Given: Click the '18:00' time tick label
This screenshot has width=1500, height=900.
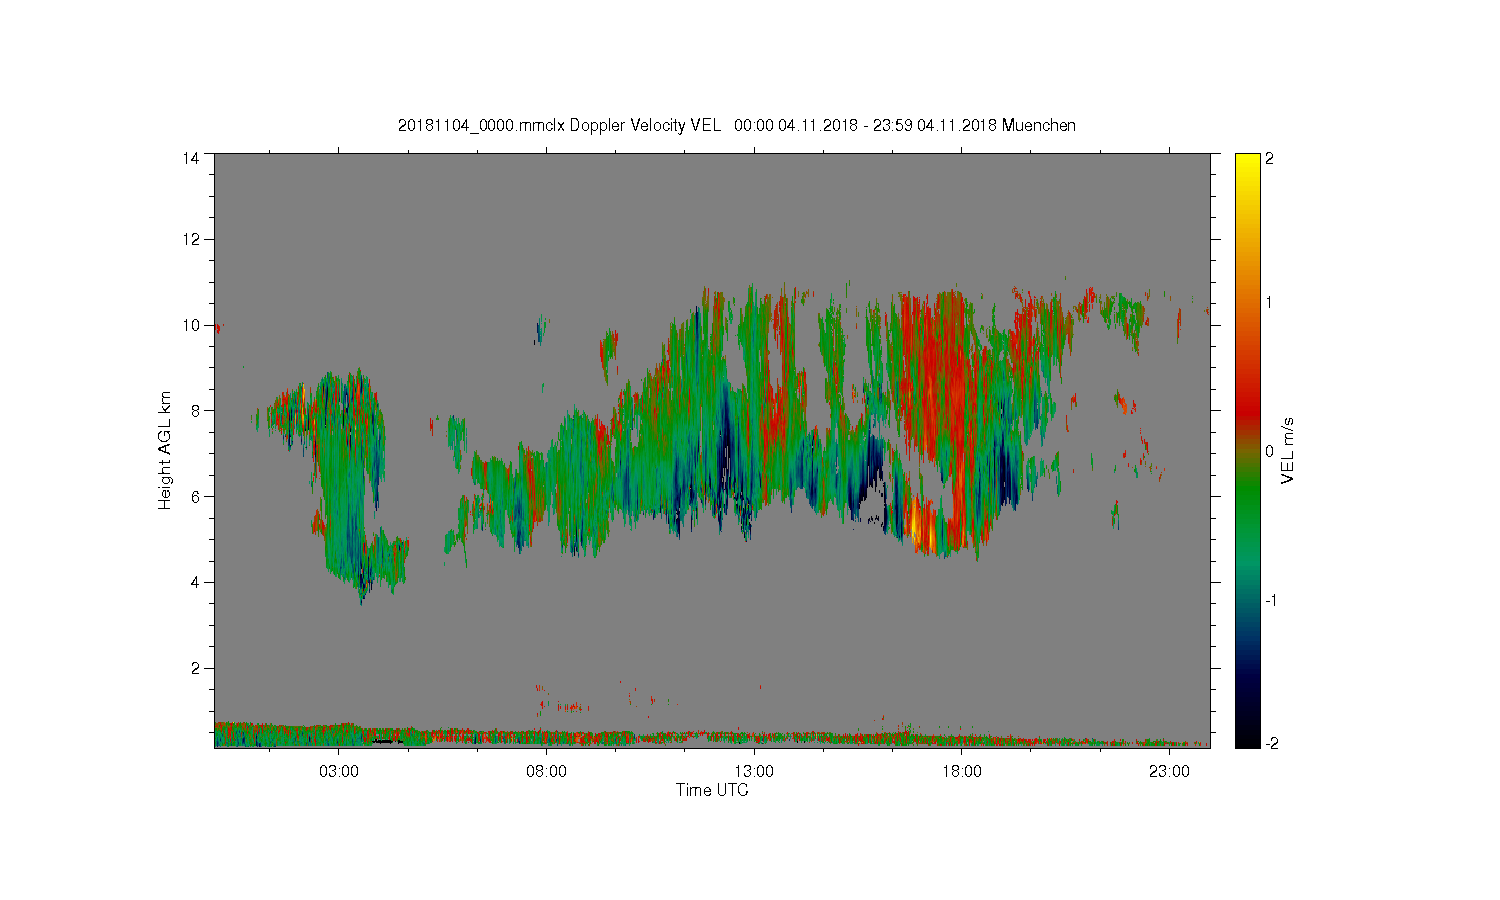Looking at the screenshot, I should click(962, 771).
